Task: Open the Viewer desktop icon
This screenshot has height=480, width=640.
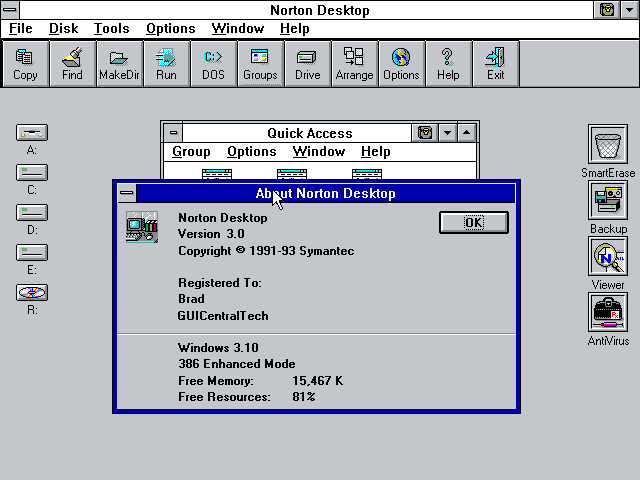Action: [x=608, y=256]
